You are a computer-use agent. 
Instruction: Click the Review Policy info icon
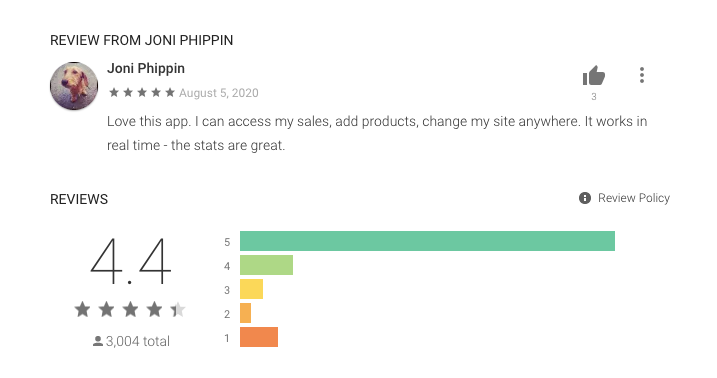pos(584,198)
